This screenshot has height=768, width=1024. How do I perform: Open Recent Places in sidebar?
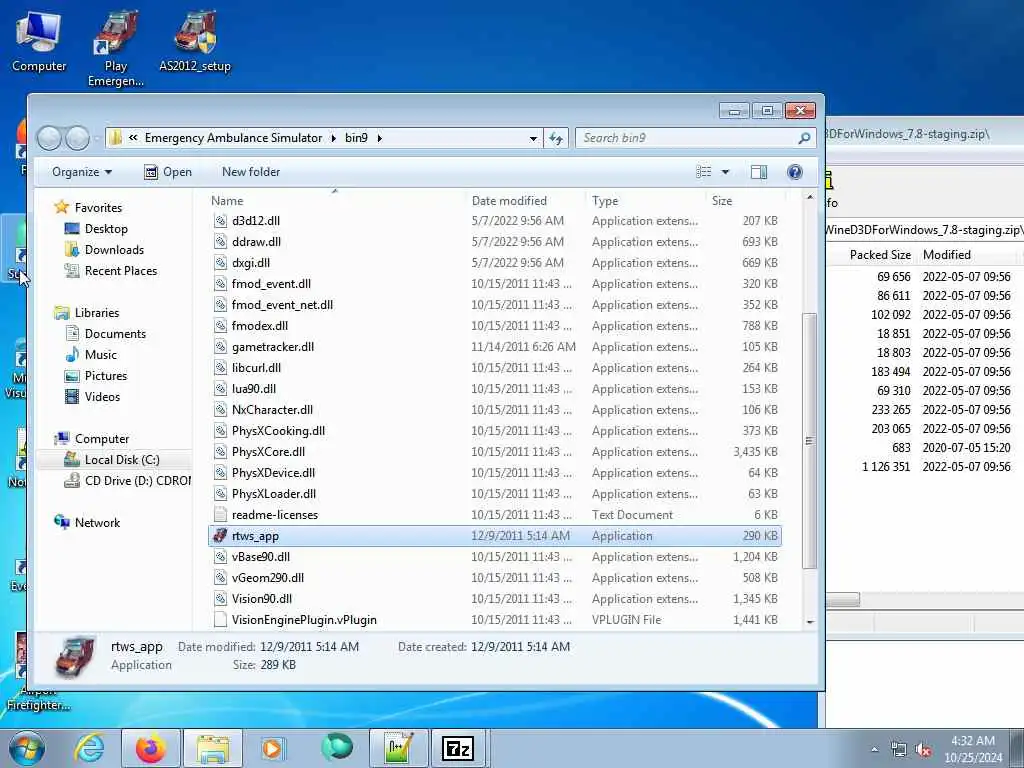[120, 270]
